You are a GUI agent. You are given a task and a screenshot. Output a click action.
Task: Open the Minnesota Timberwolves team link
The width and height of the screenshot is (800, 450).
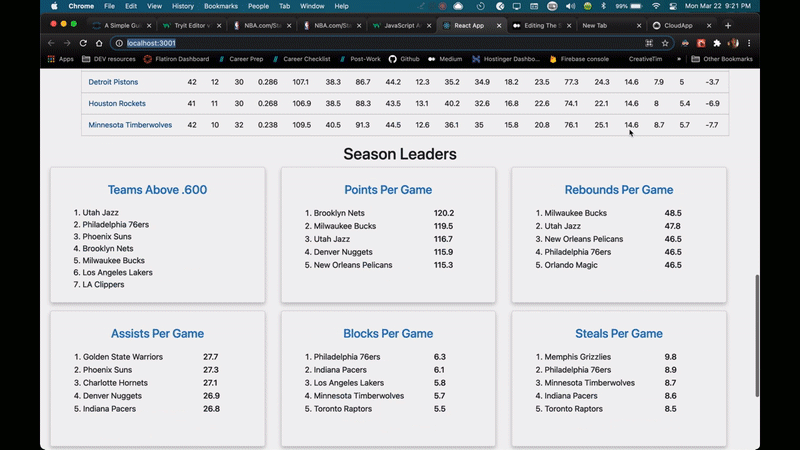[130, 125]
